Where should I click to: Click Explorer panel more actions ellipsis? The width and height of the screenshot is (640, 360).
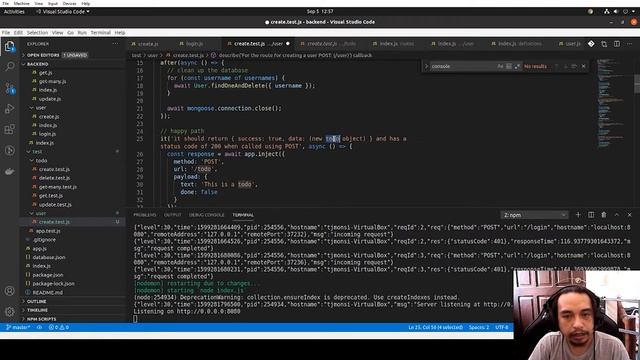(115, 44)
